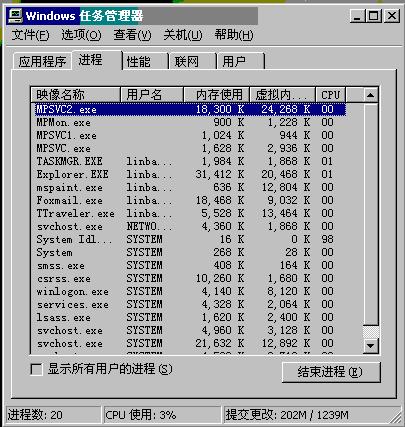Switch to the 性能 tab
The height and width of the screenshot is (427, 405).
pyautogui.click(x=145, y=62)
